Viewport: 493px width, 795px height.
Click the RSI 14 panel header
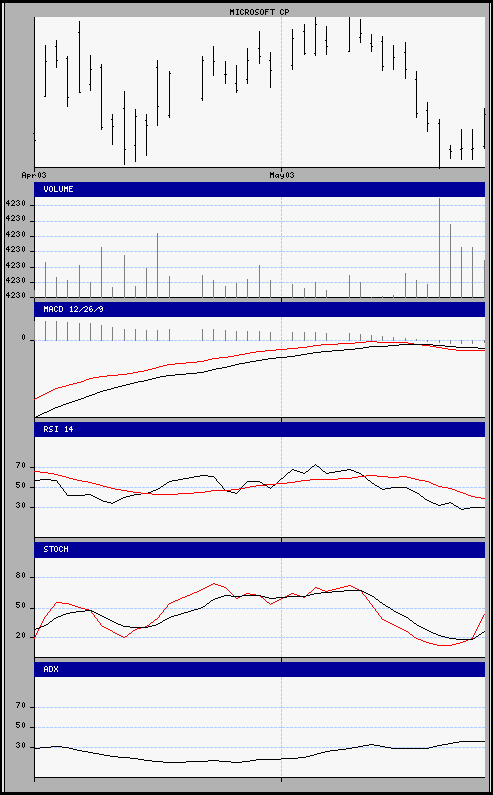(x=259, y=429)
